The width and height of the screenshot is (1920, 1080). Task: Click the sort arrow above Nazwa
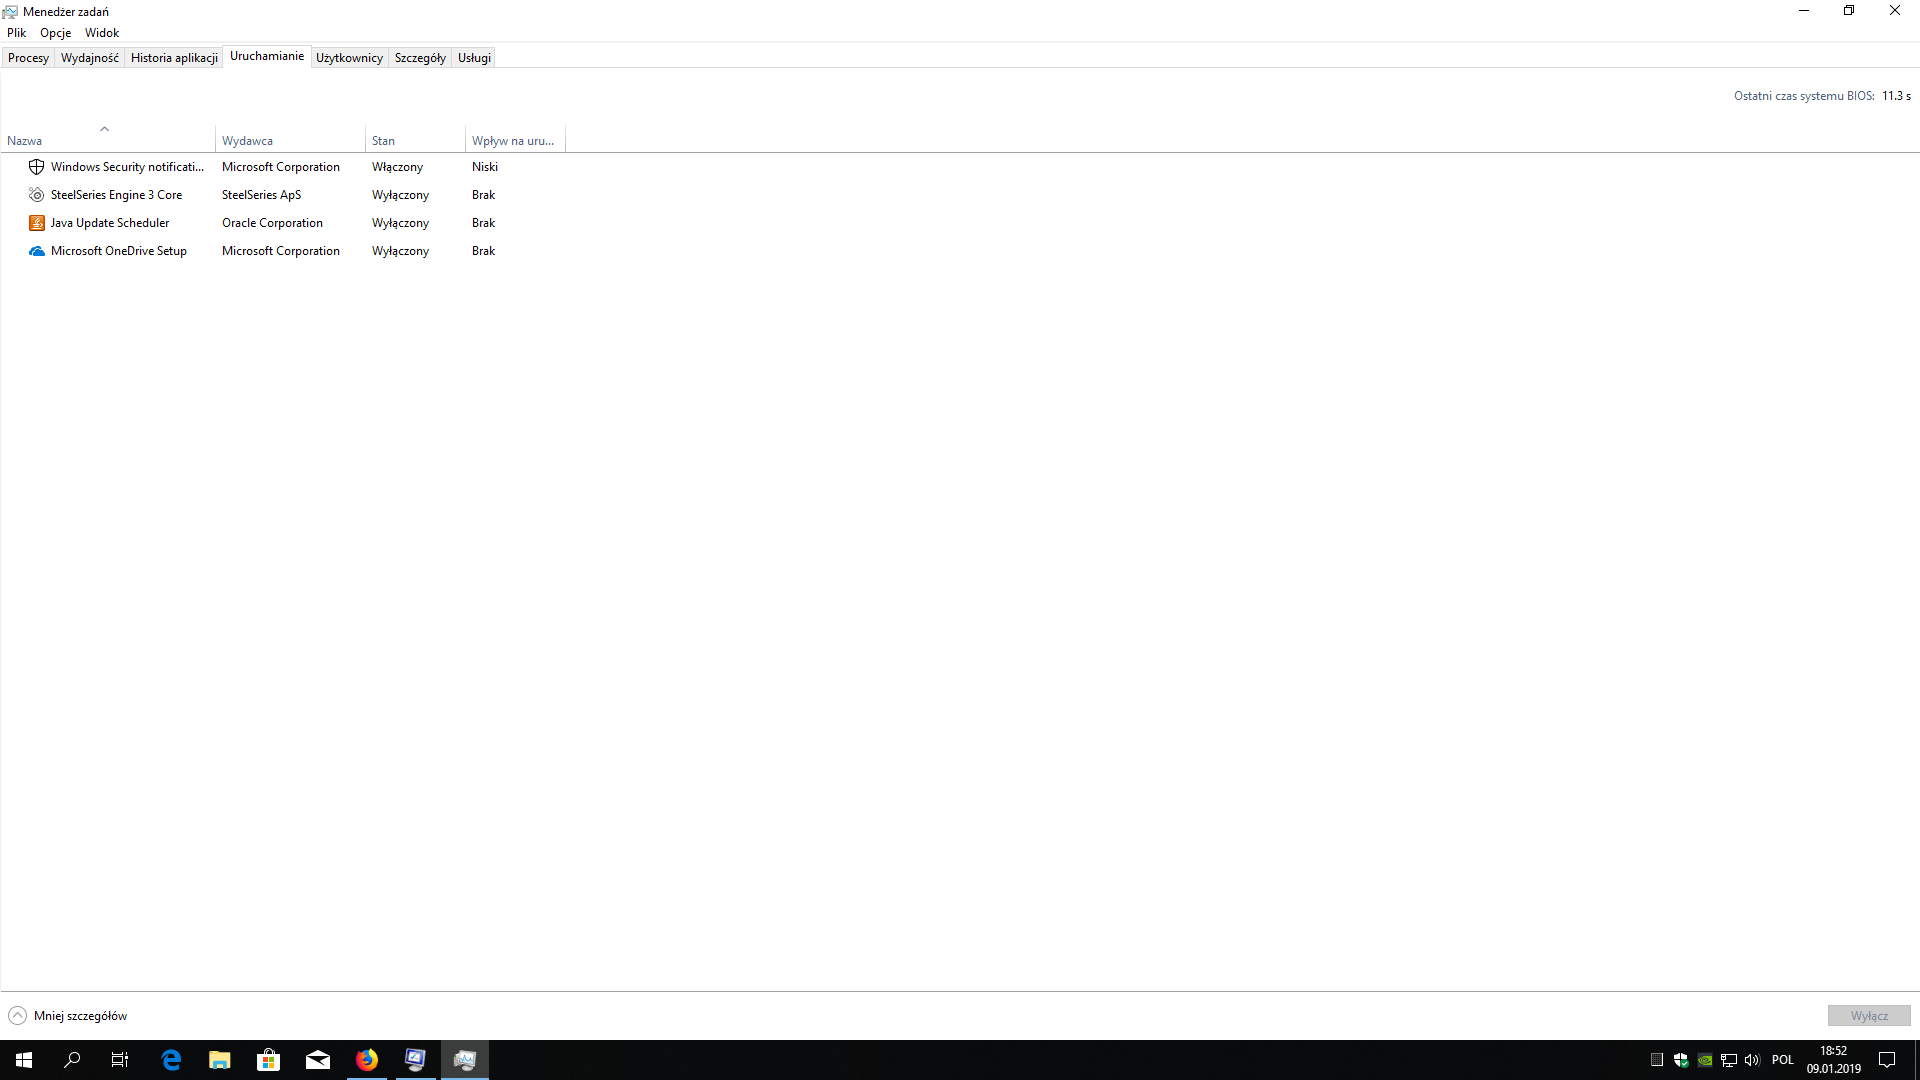coord(104,129)
